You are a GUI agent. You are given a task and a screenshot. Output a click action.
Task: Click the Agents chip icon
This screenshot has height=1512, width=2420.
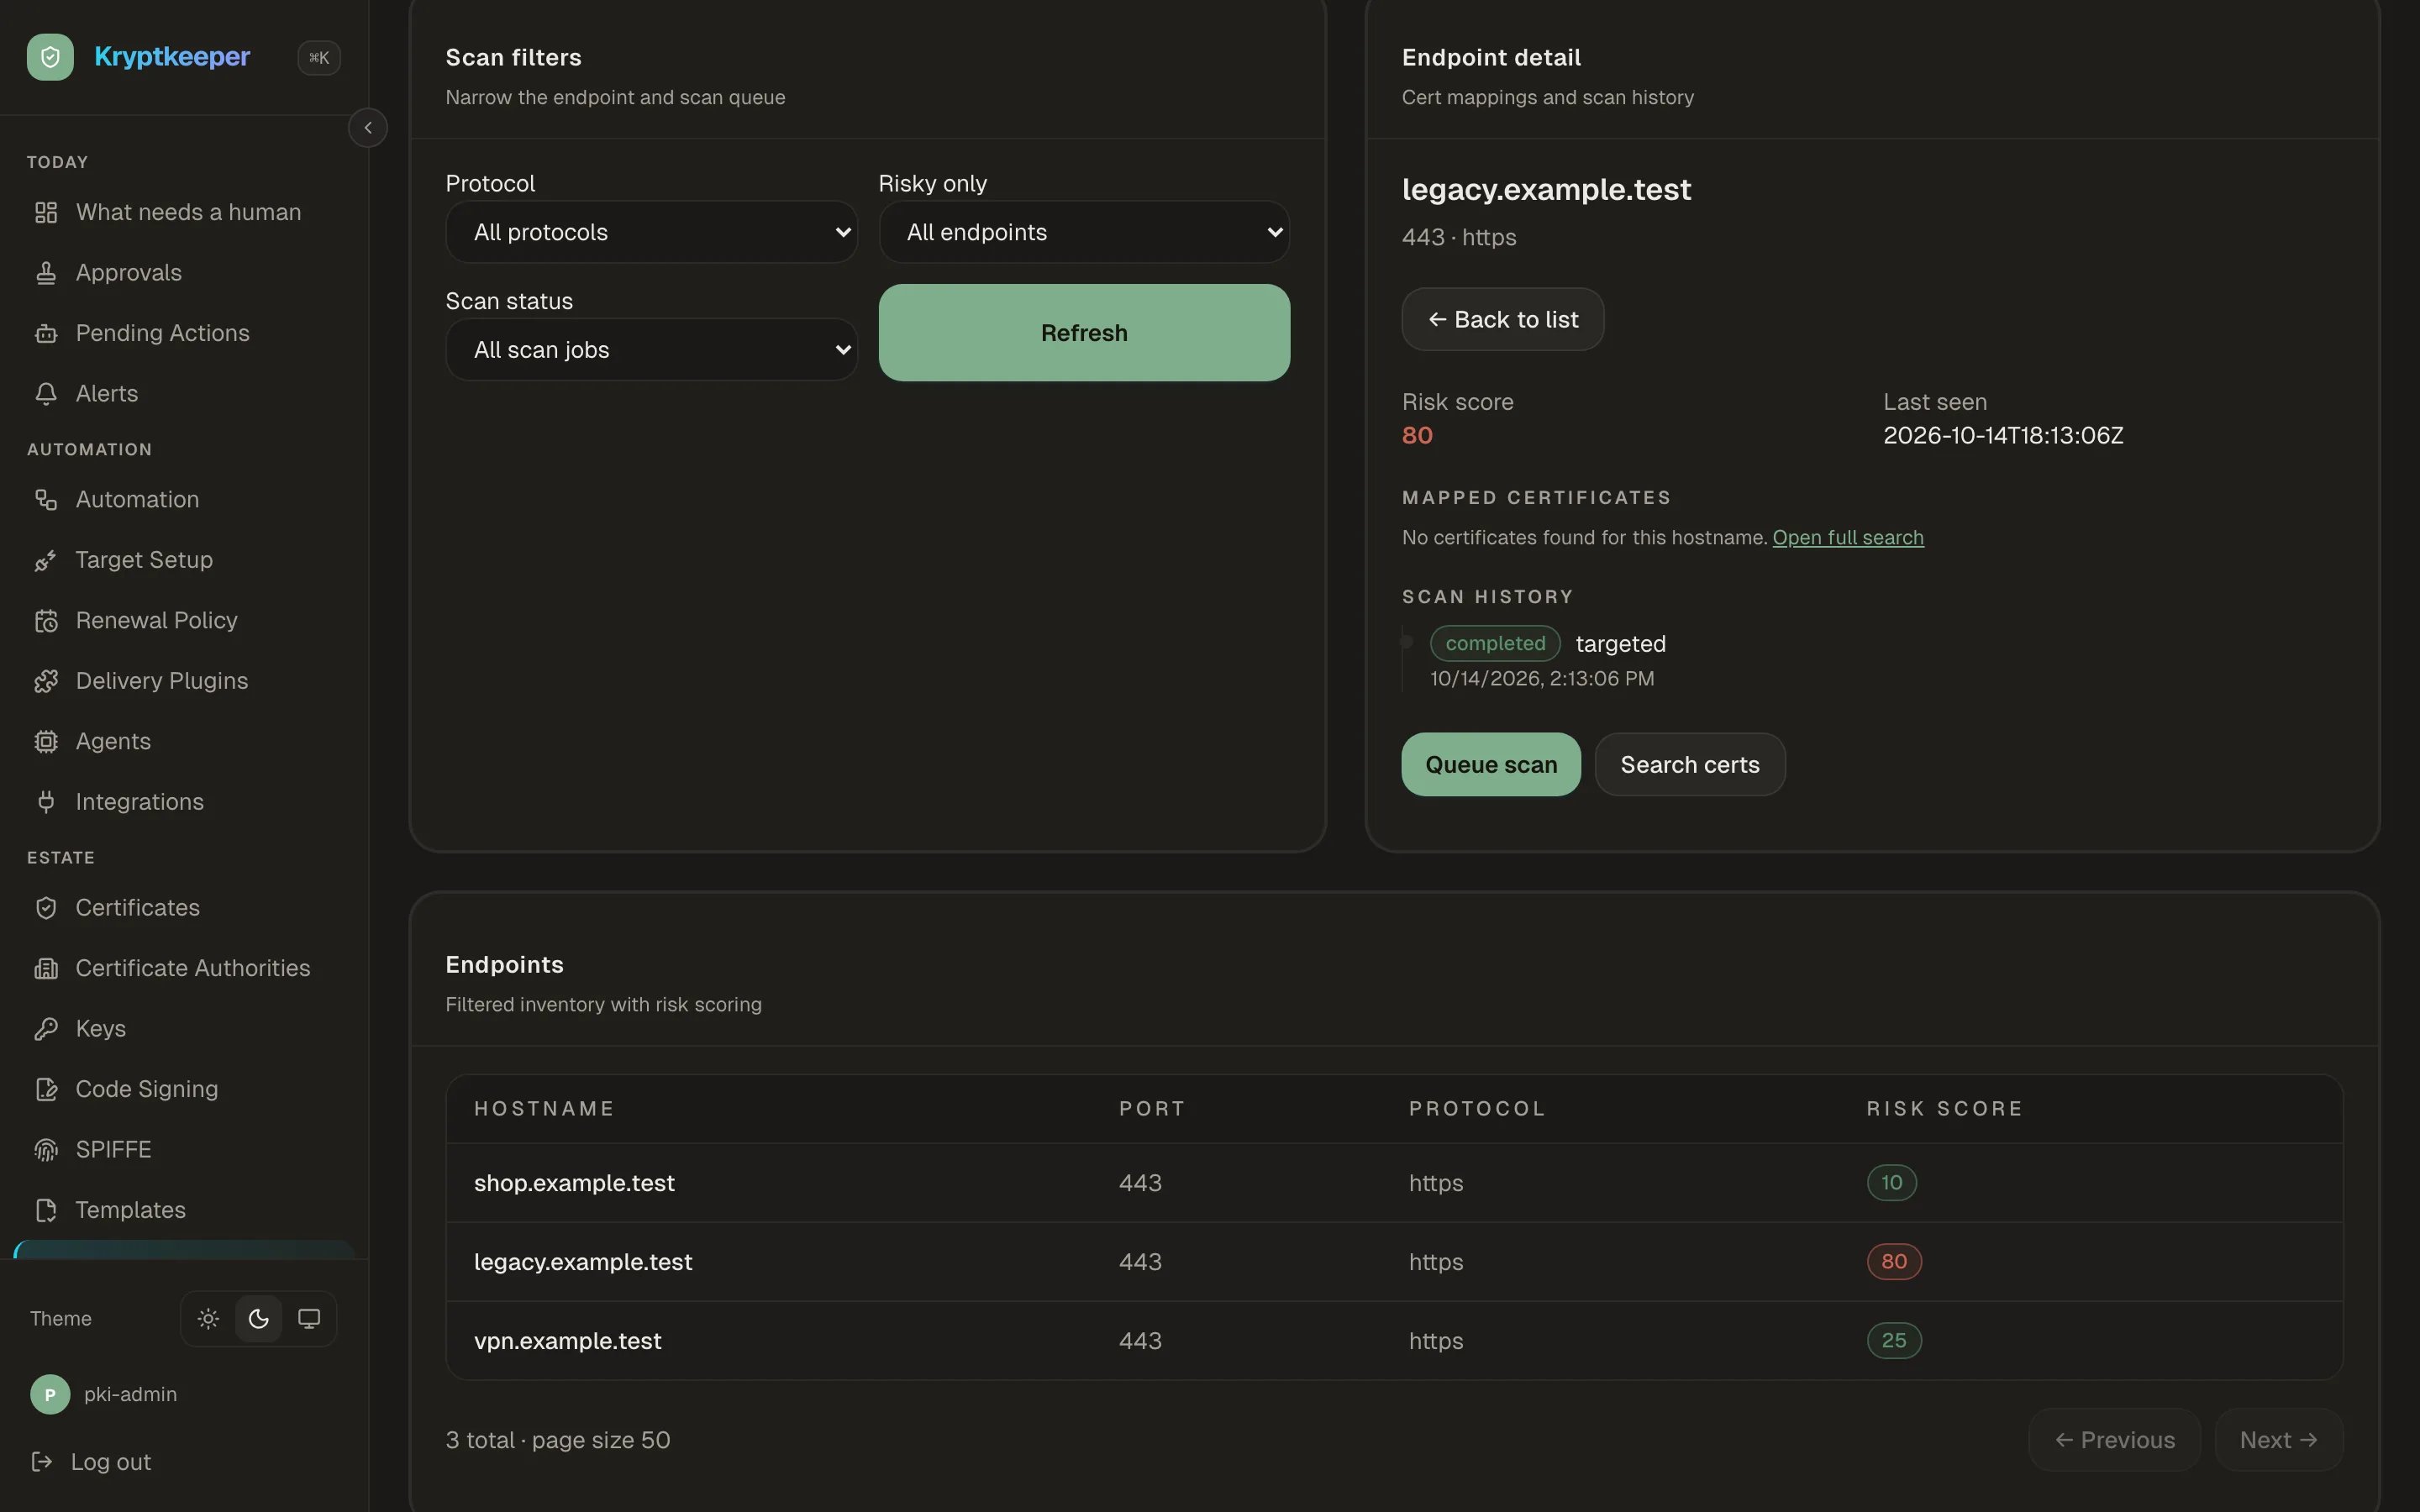[x=46, y=742]
